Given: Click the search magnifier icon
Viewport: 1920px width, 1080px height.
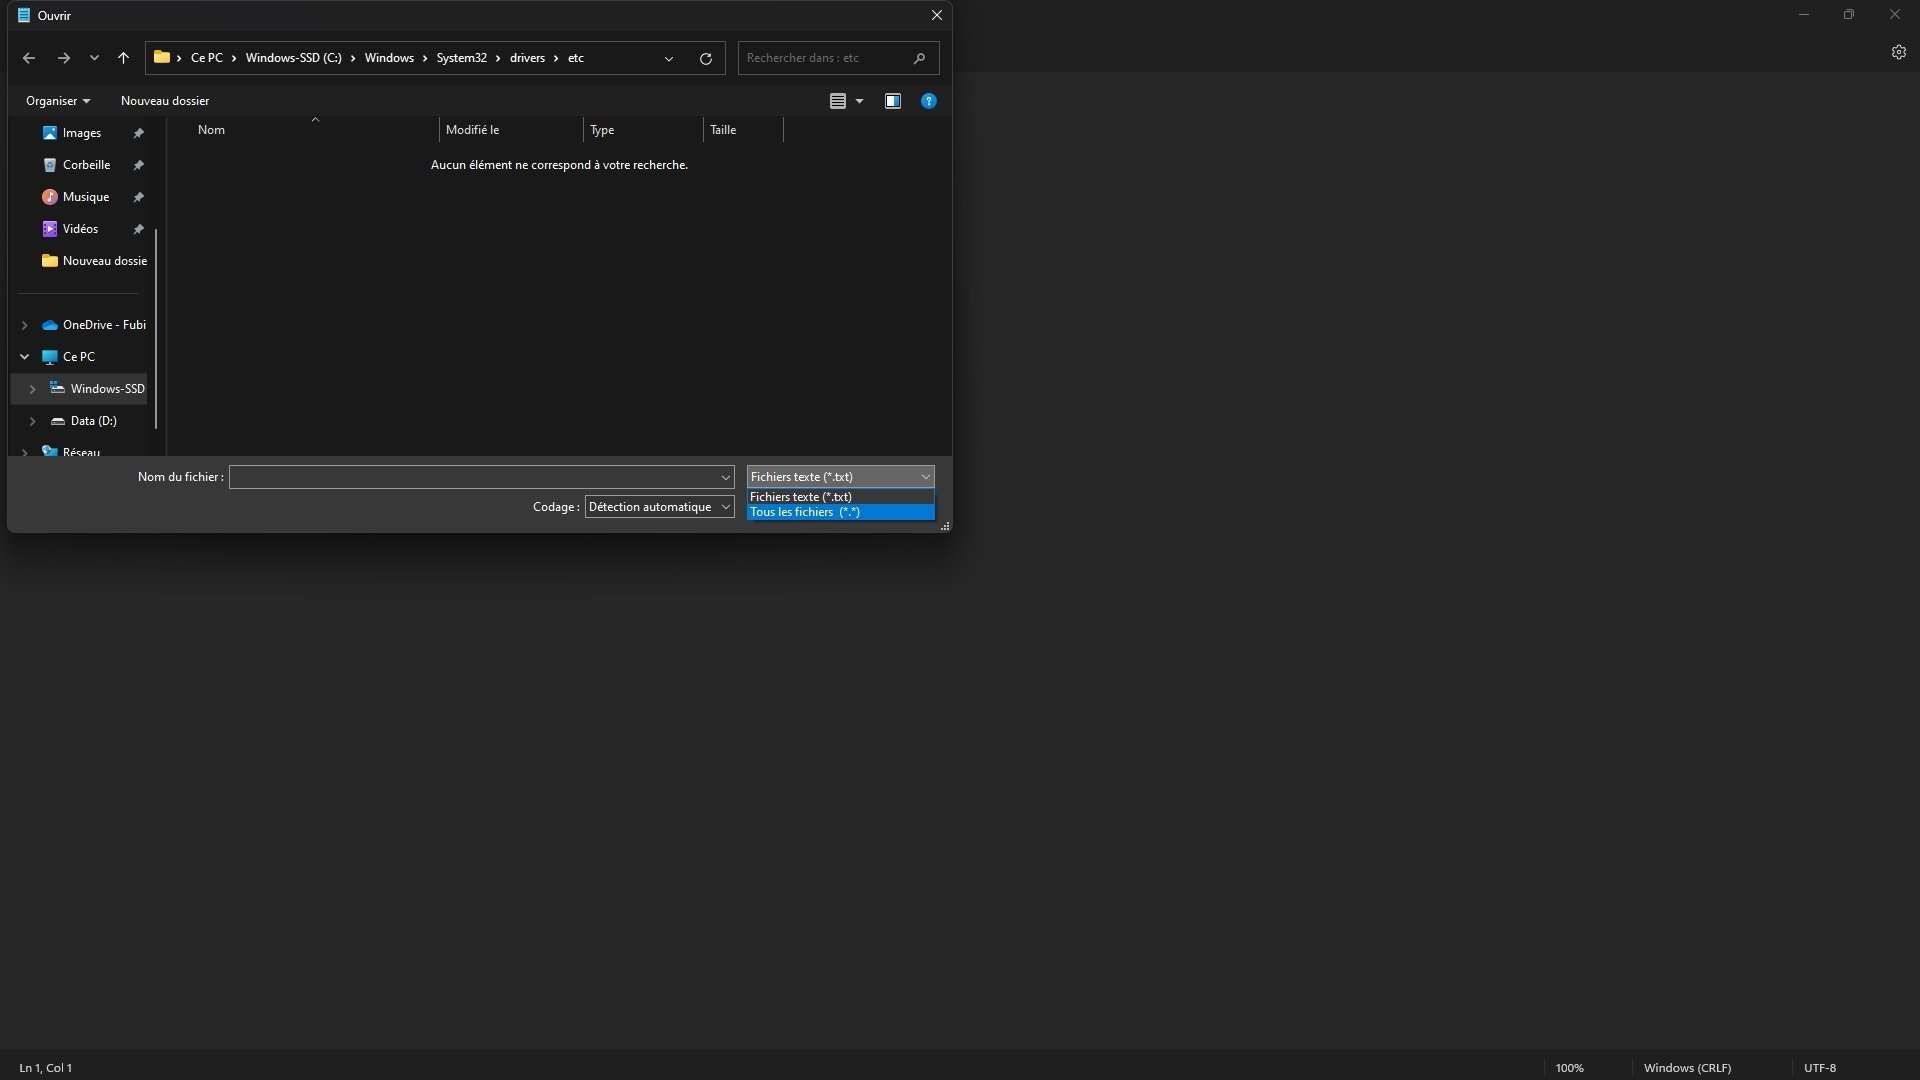Looking at the screenshot, I should click(919, 58).
